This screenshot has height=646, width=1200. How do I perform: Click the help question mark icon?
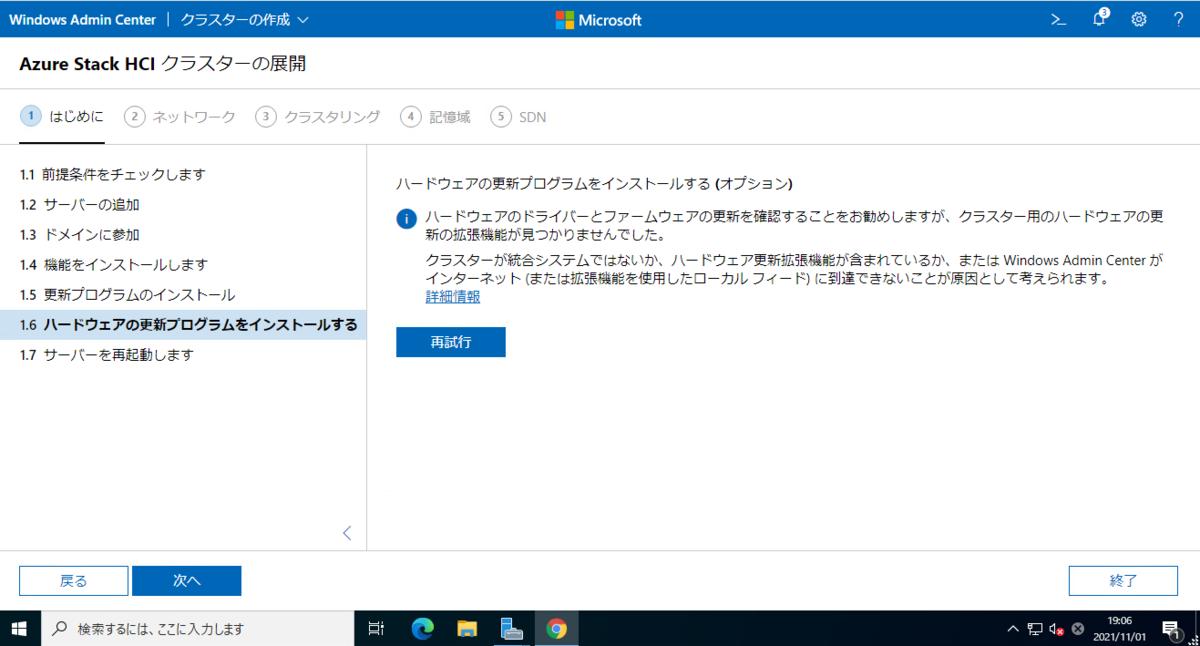click(1178, 19)
